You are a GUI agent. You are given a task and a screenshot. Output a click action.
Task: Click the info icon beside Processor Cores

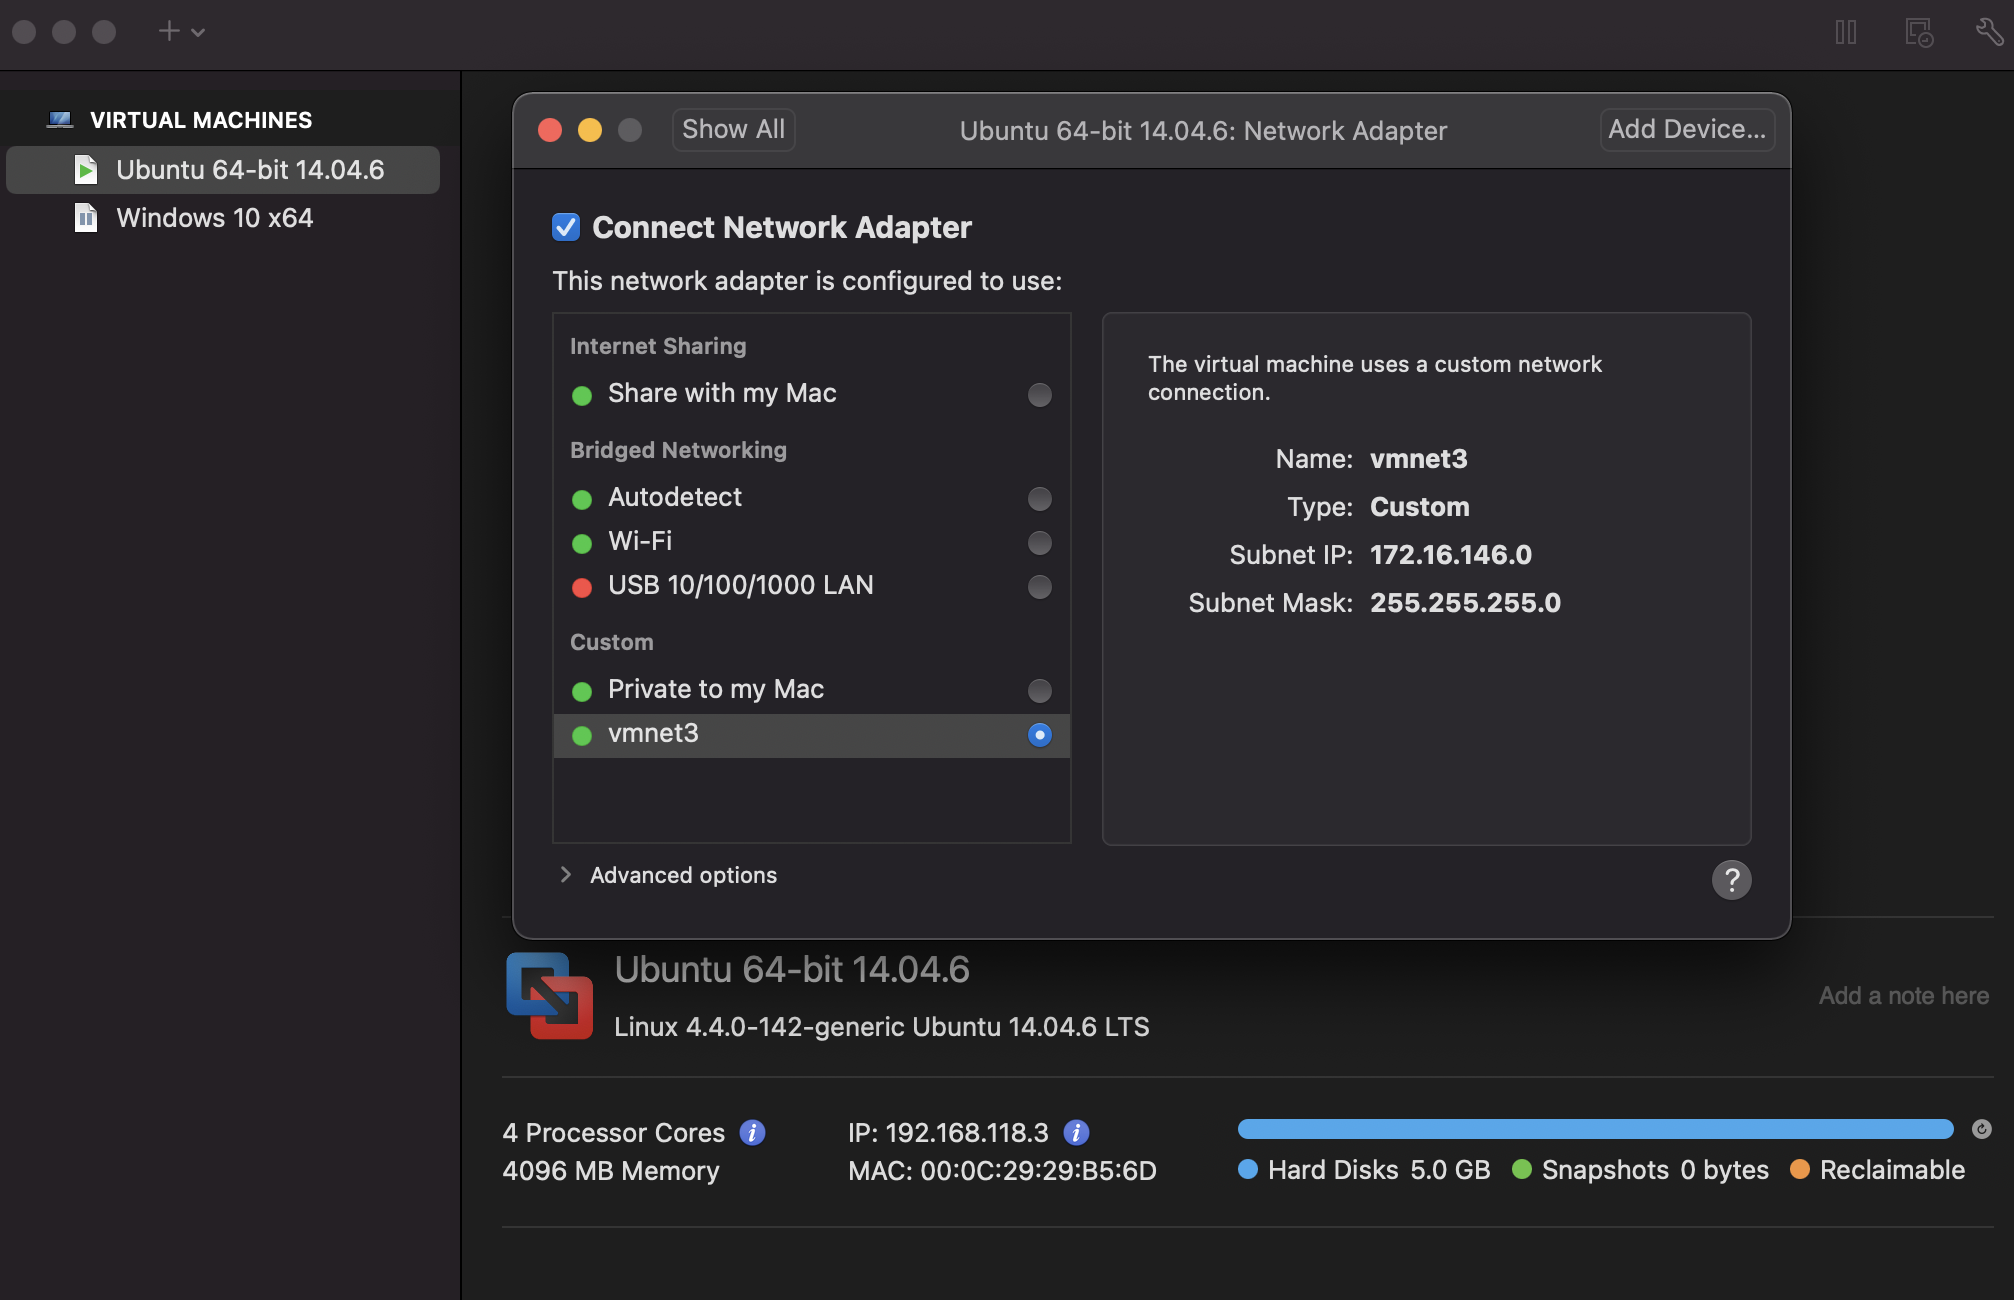coord(752,1132)
